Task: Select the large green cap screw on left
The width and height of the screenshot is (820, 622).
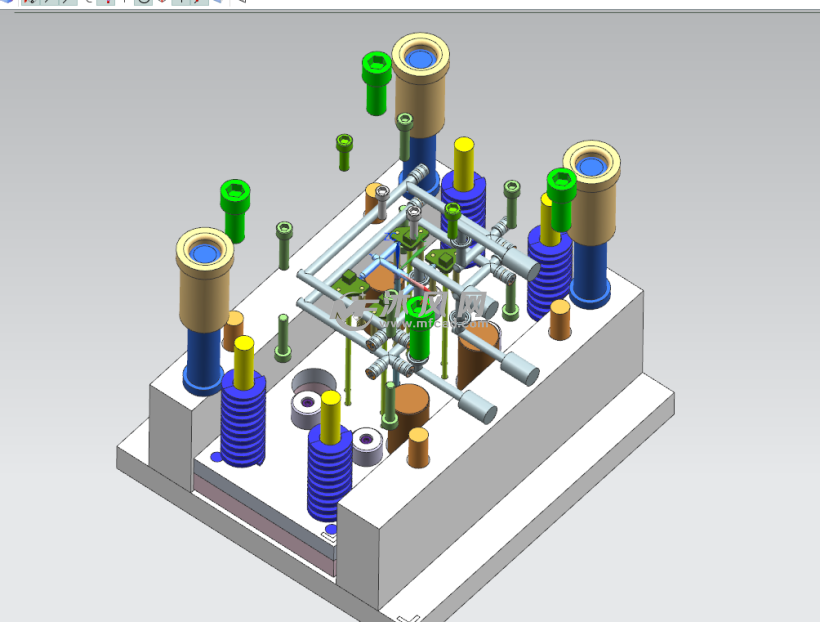Action: 236,208
